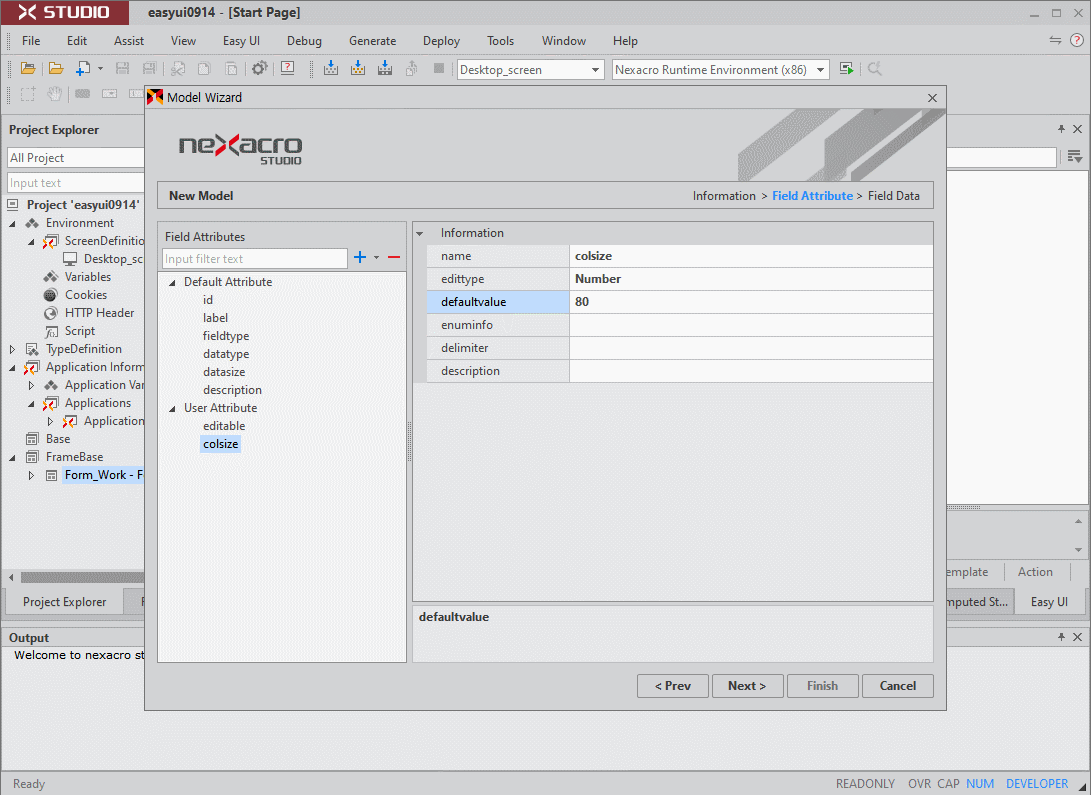1091x795 pixels.
Task: Select the editable user attribute
Action: pos(224,426)
